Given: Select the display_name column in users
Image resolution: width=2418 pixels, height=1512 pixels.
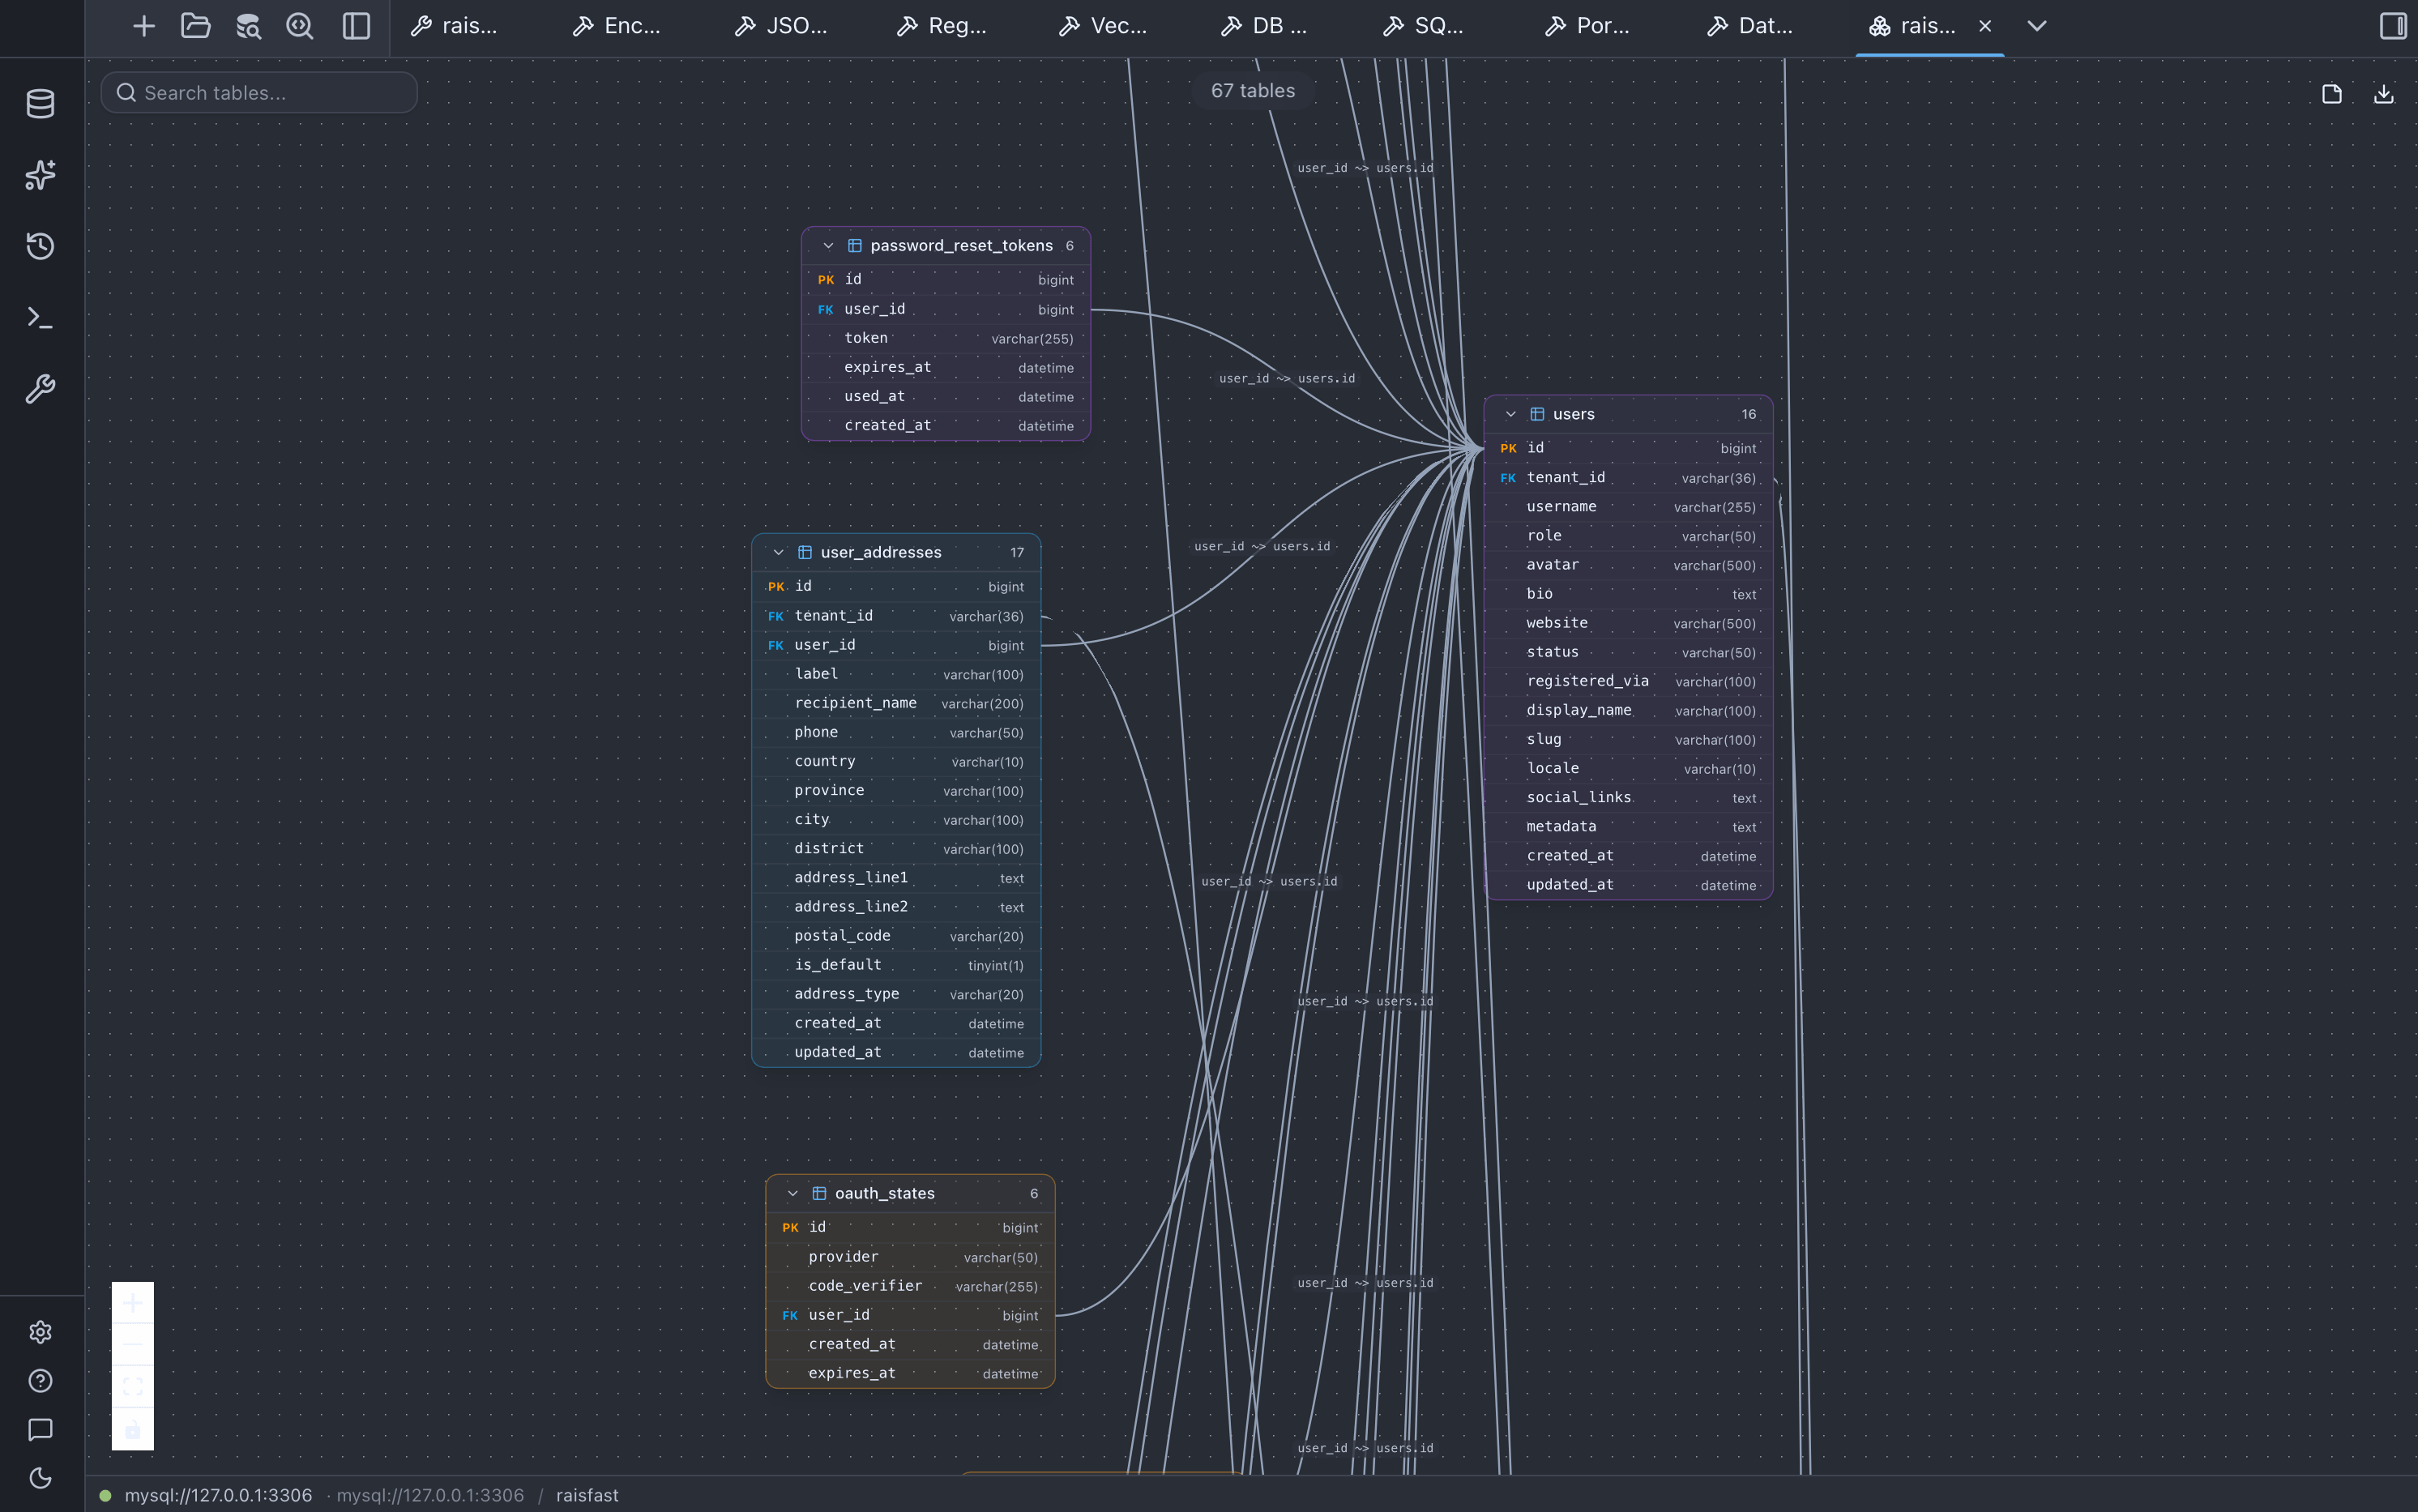Looking at the screenshot, I should 1629,711.
